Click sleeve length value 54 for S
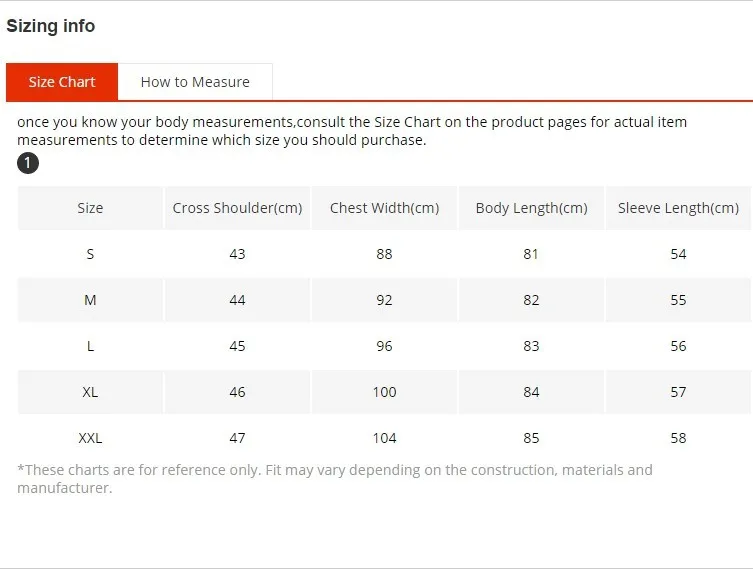The width and height of the screenshot is (753, 569). (x=678, y=254)
